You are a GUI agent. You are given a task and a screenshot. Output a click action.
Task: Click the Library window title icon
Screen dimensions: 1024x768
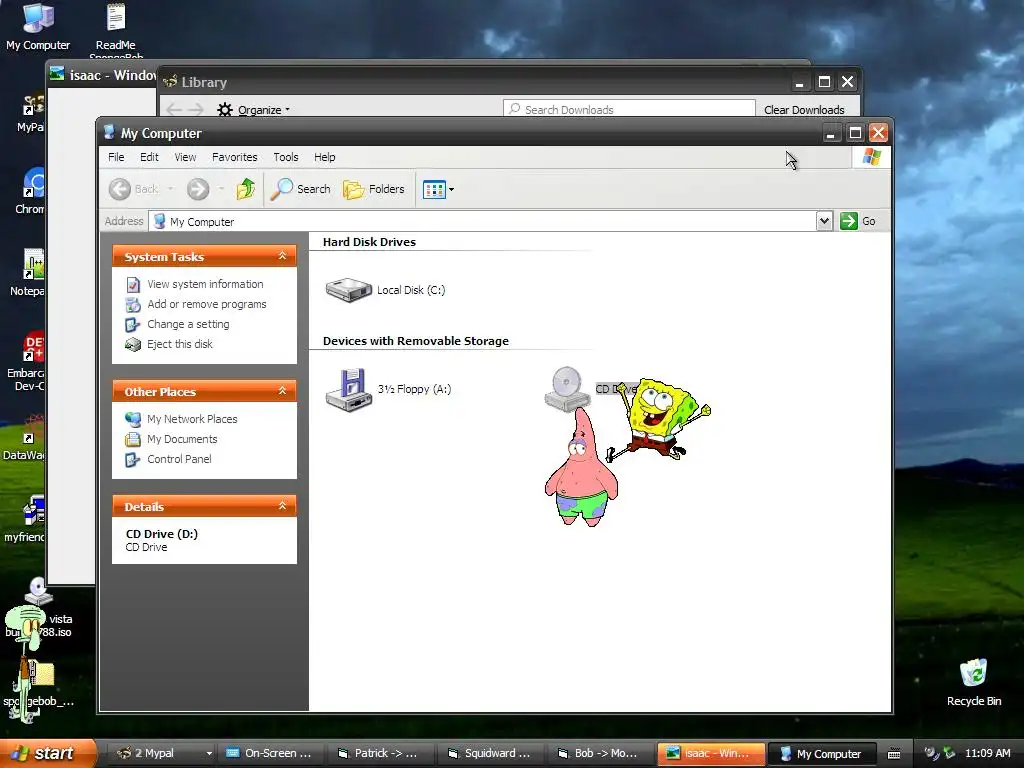pos(170,82)
